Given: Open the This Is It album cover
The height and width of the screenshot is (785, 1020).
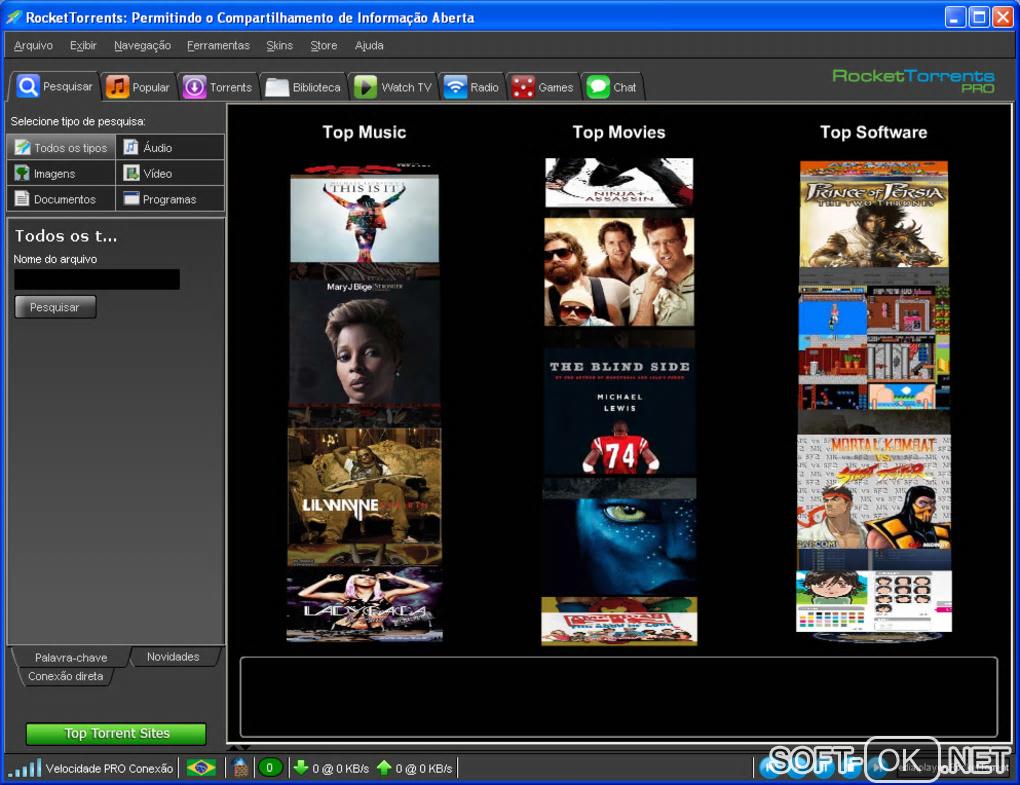Looking at the screenshot, I should tap(364, 219).
